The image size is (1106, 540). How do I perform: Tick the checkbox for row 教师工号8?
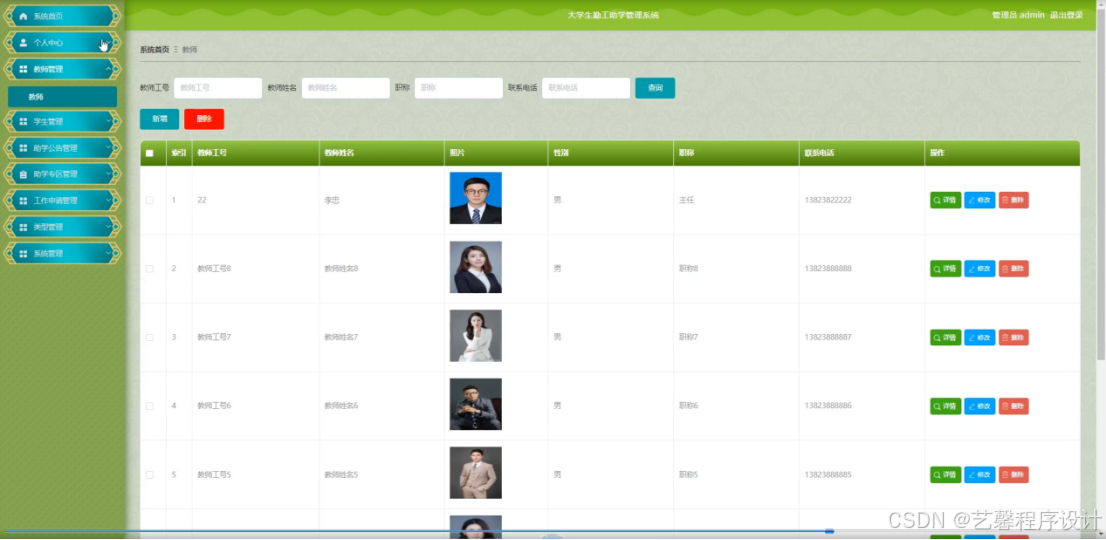click(150, 269)
